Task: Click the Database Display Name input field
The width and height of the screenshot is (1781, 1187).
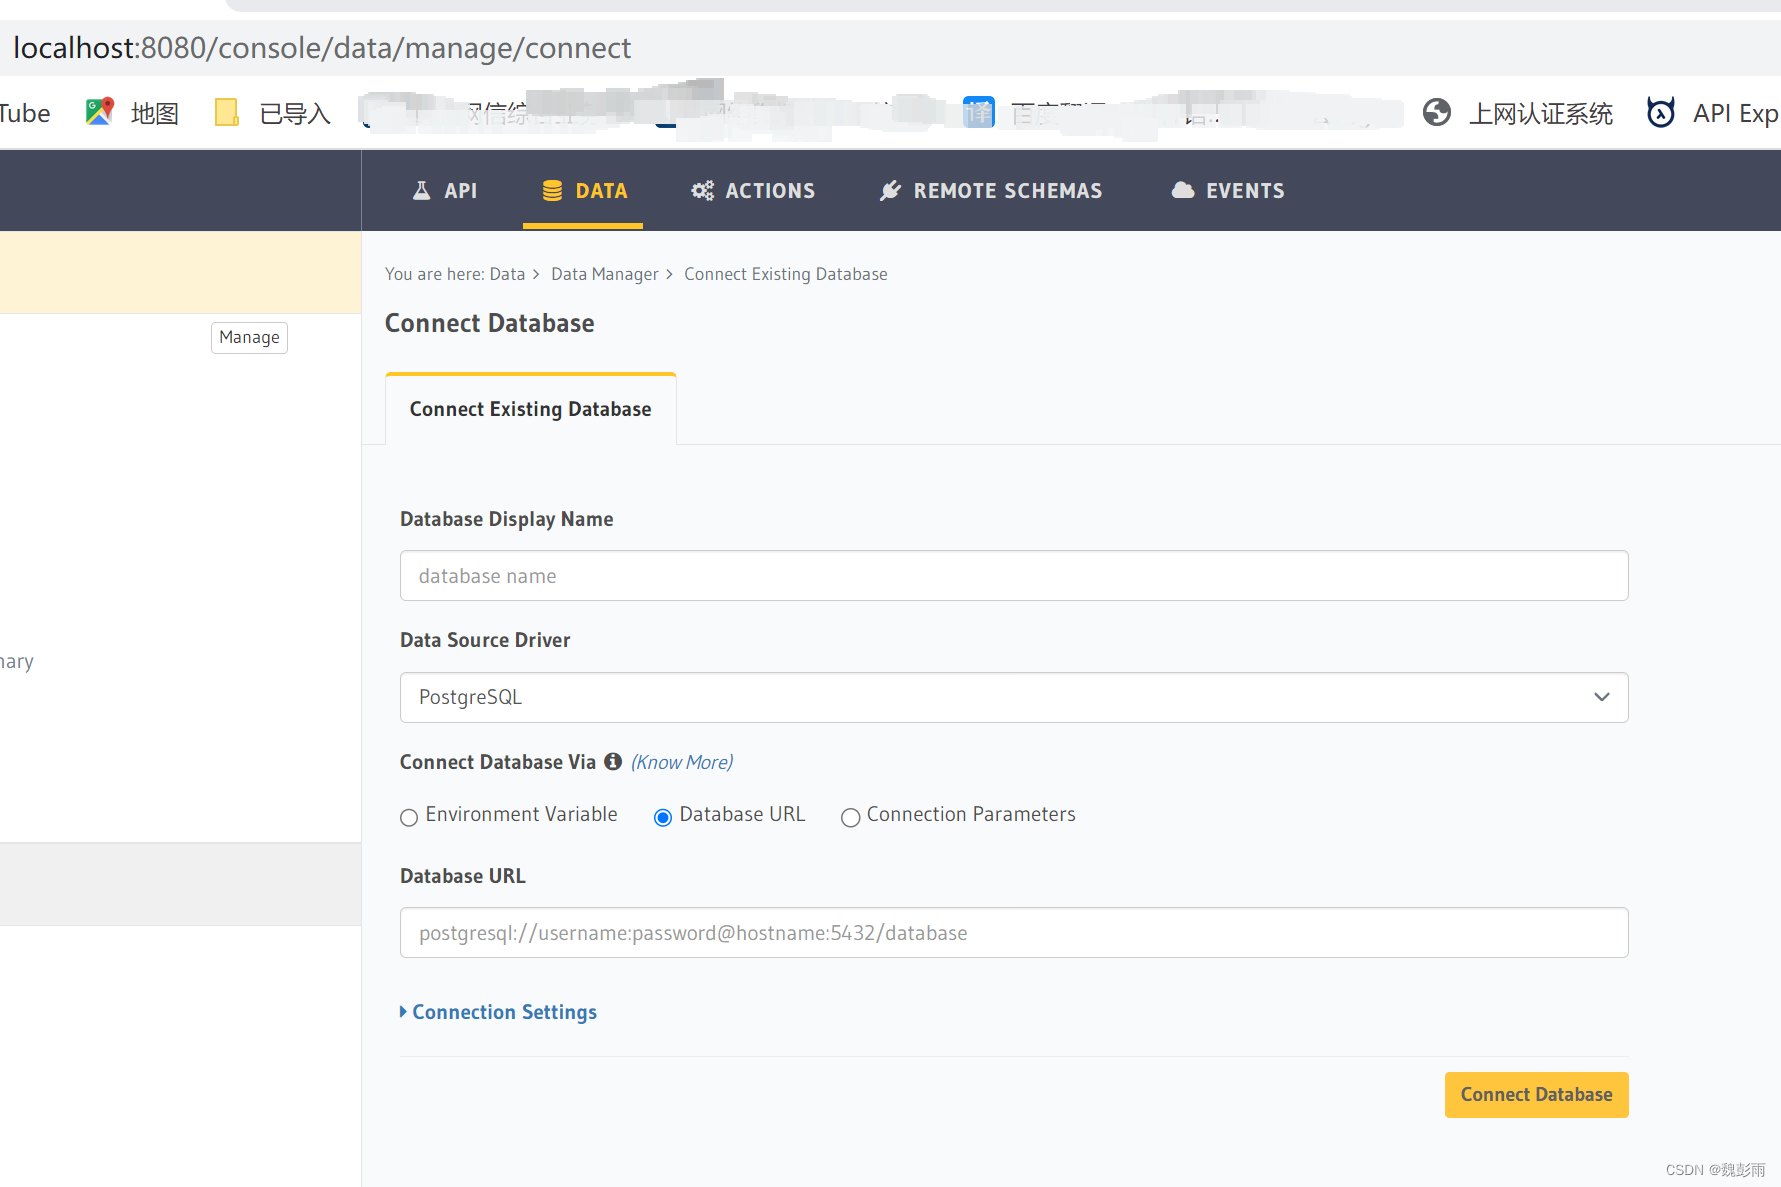Action: tap(1014, 575)
